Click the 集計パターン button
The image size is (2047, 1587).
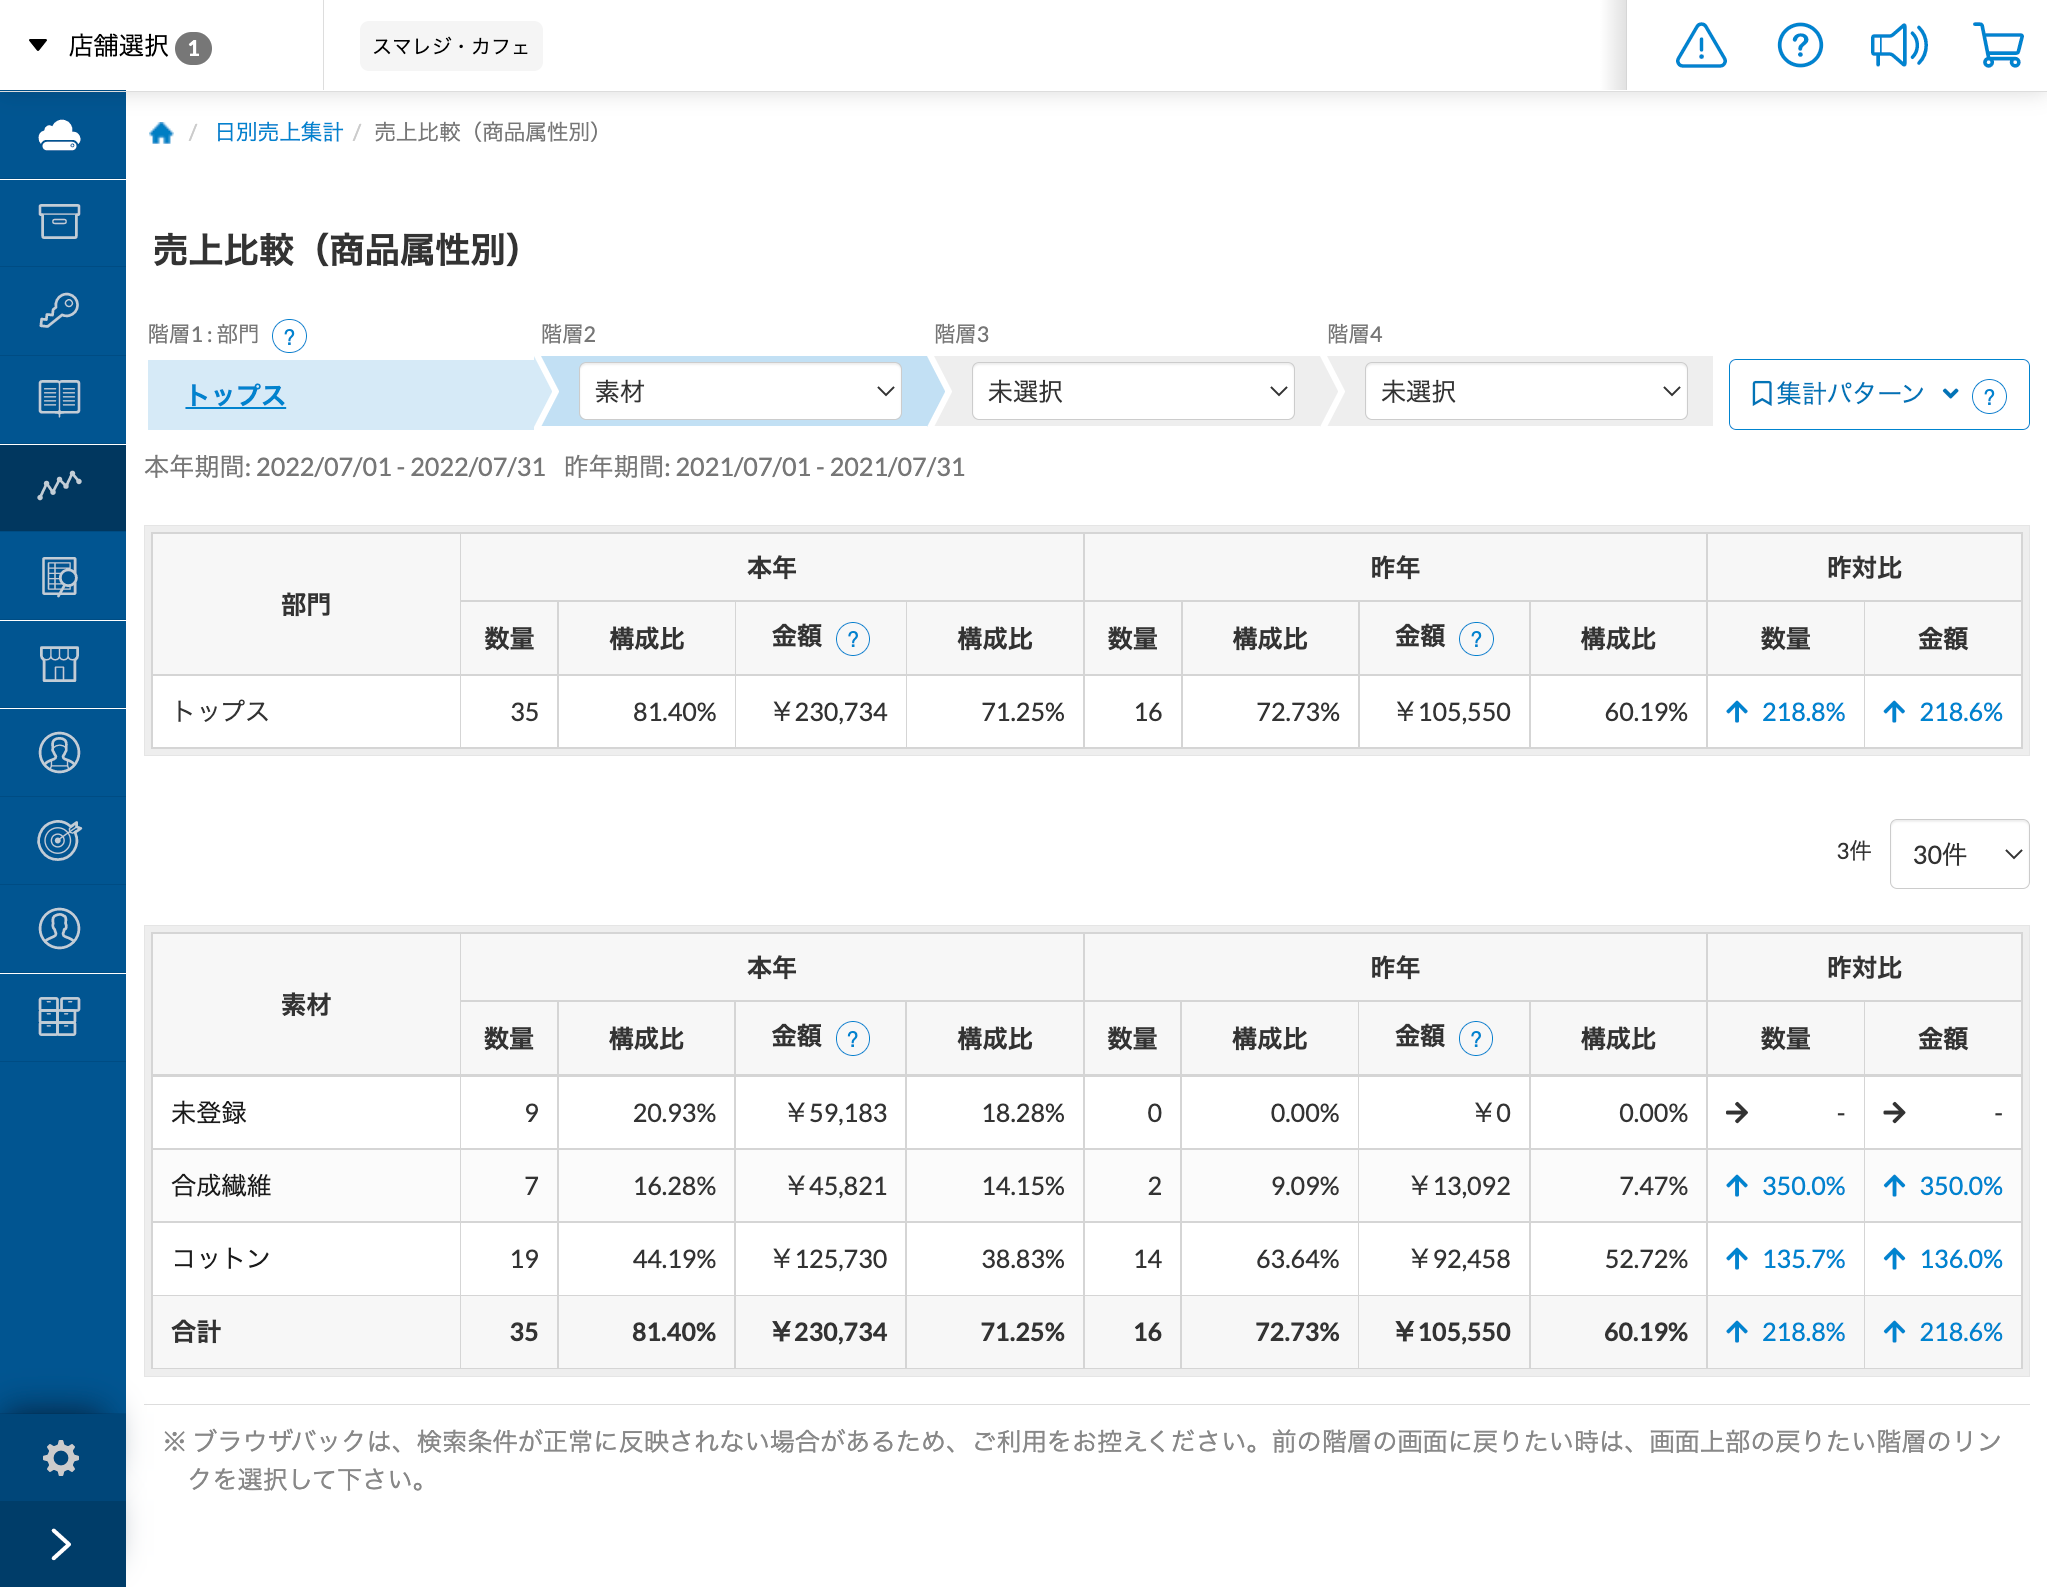pos(1851,394)
